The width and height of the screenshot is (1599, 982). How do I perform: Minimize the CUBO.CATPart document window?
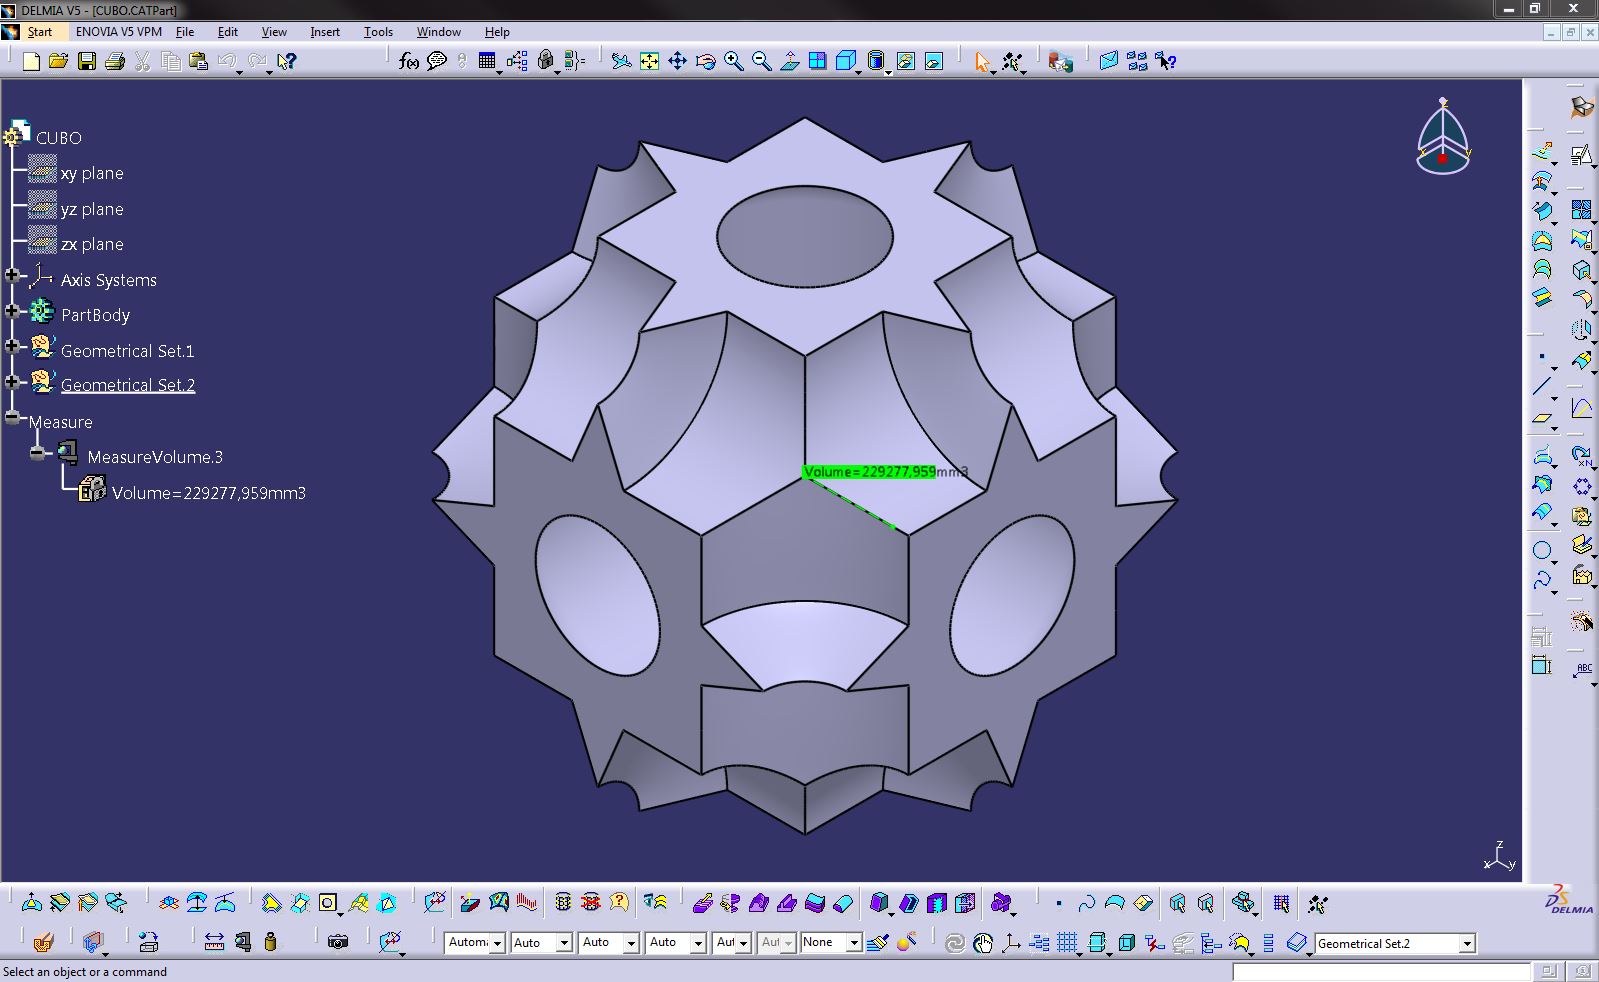click(1551, 32)
